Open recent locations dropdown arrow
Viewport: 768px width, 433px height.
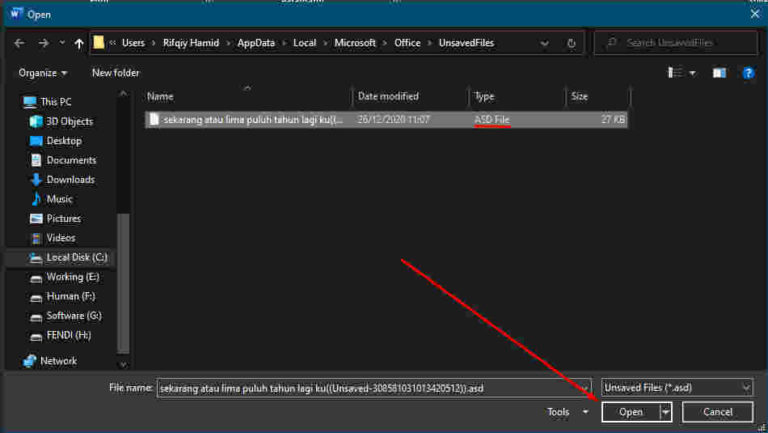click(62, 43)
